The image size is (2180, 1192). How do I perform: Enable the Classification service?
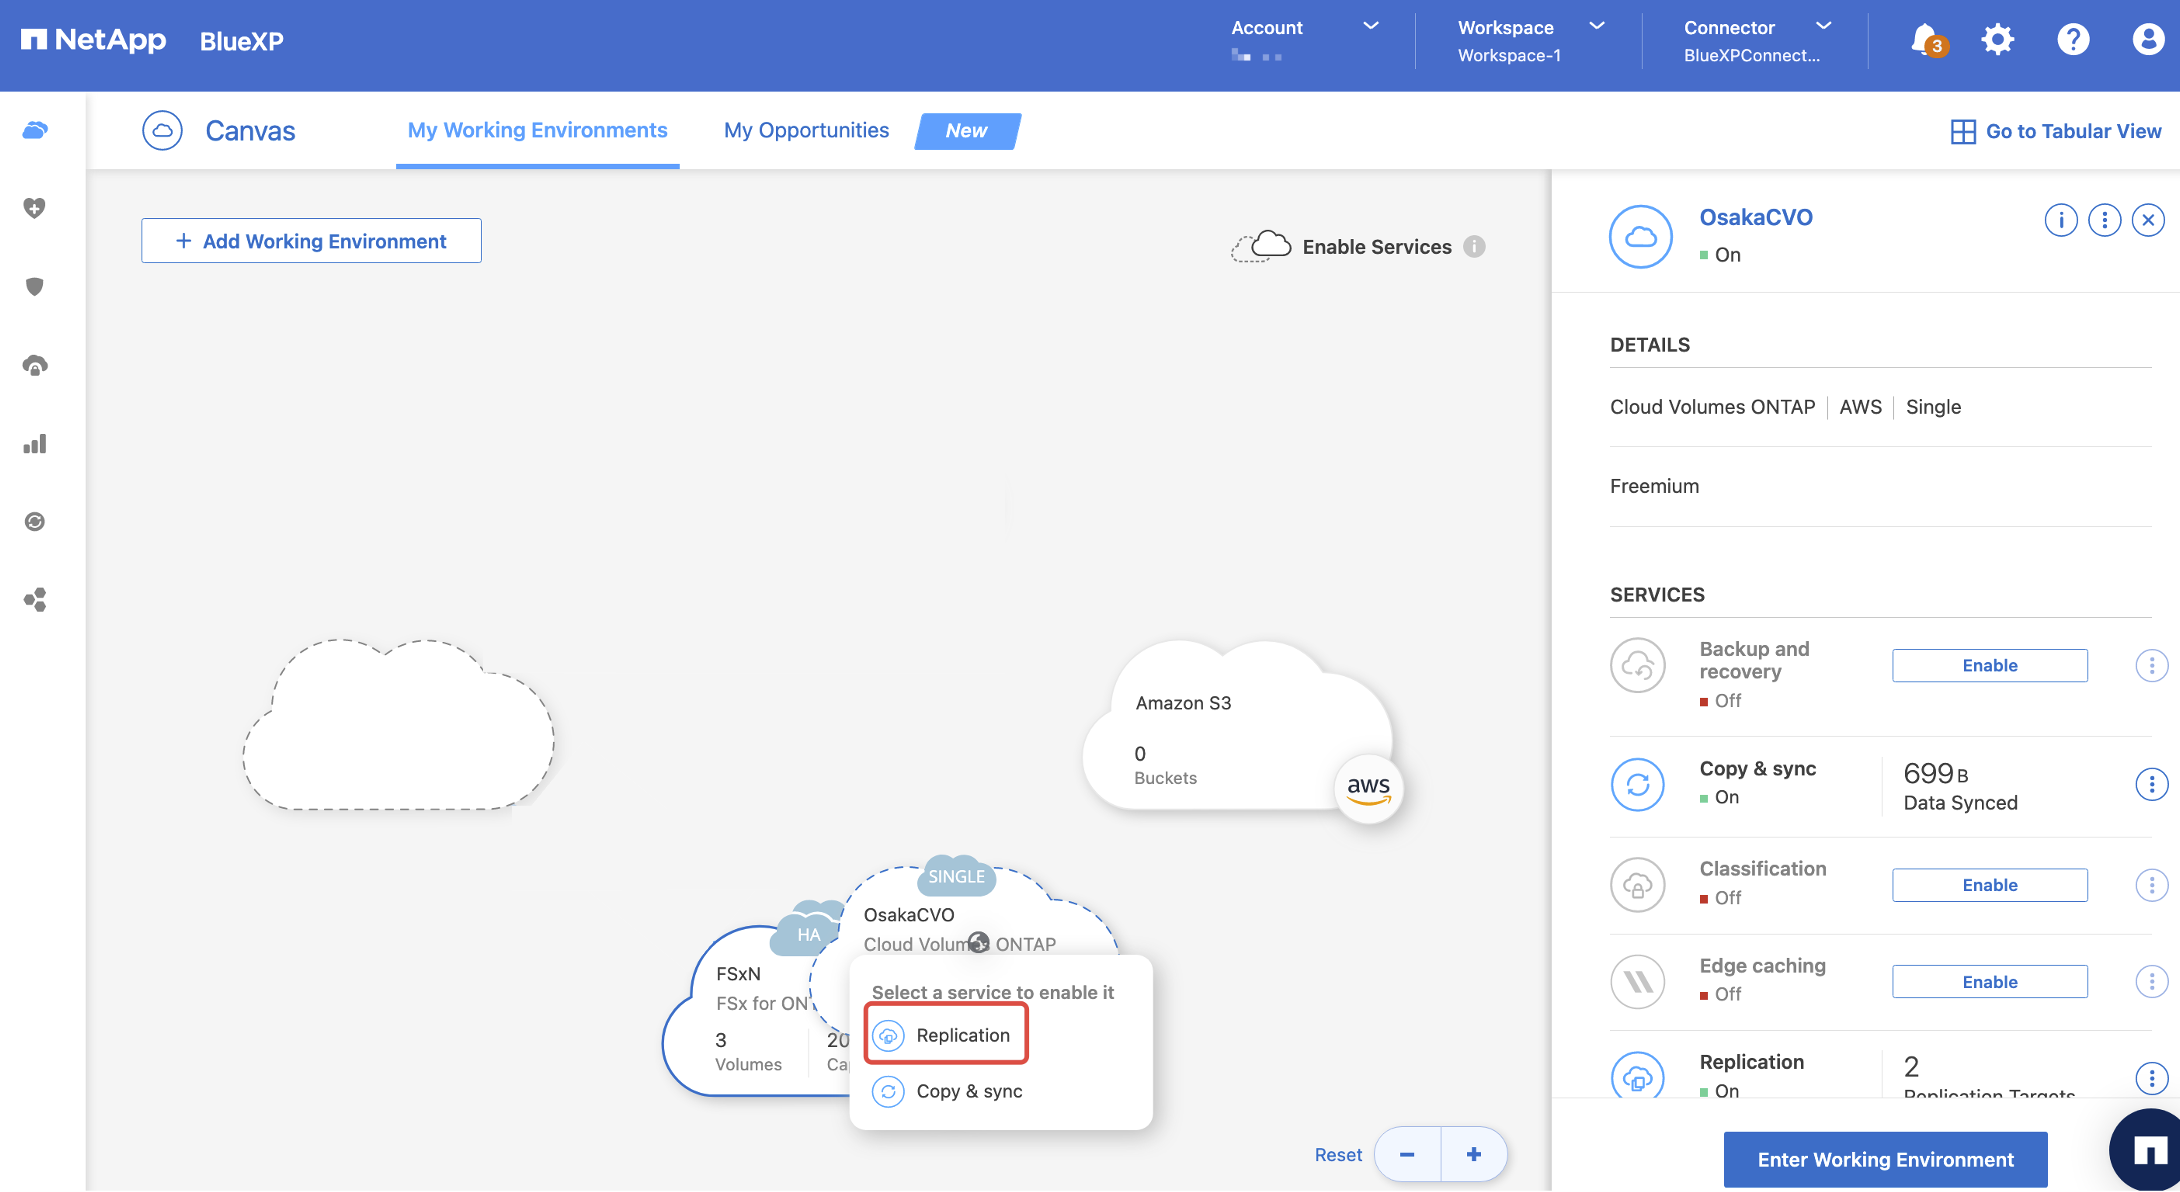1989,885
